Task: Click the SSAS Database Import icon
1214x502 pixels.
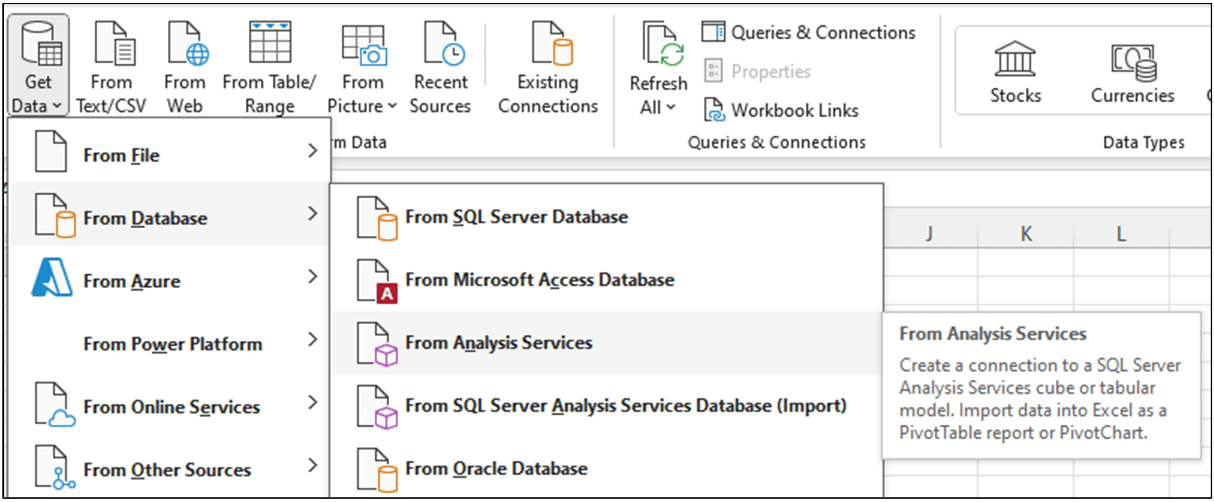Action: pyautogui.click(x=377, y=406)
